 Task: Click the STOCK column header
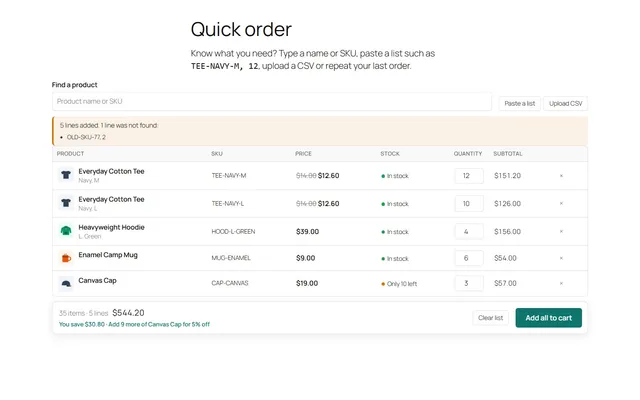pyautogui.click(x=390, y=153)
